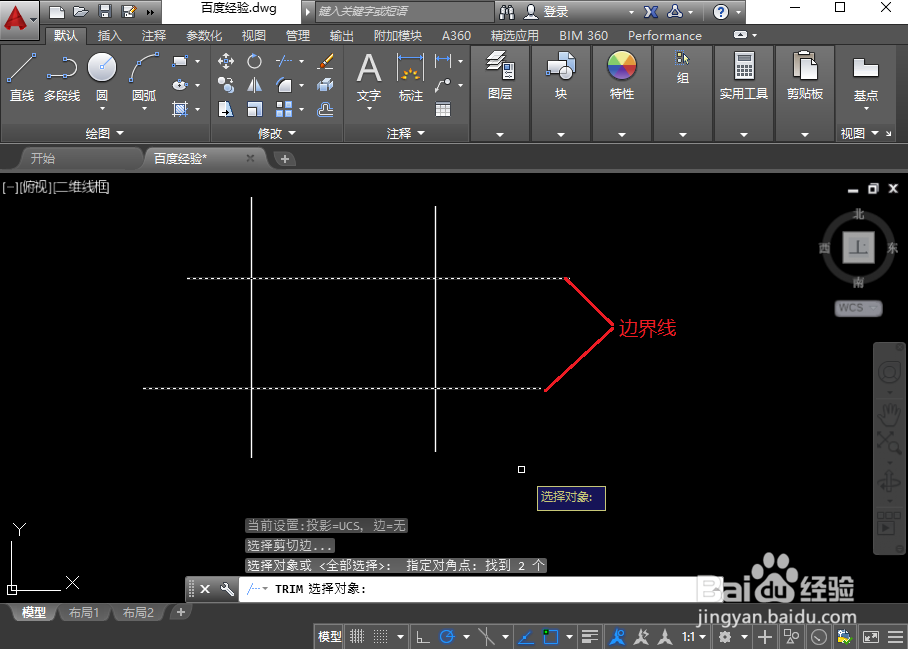The width and height of the screenshot is (908, 649).
Task: Click the Fillet tool icon
Action: [284, 85]
